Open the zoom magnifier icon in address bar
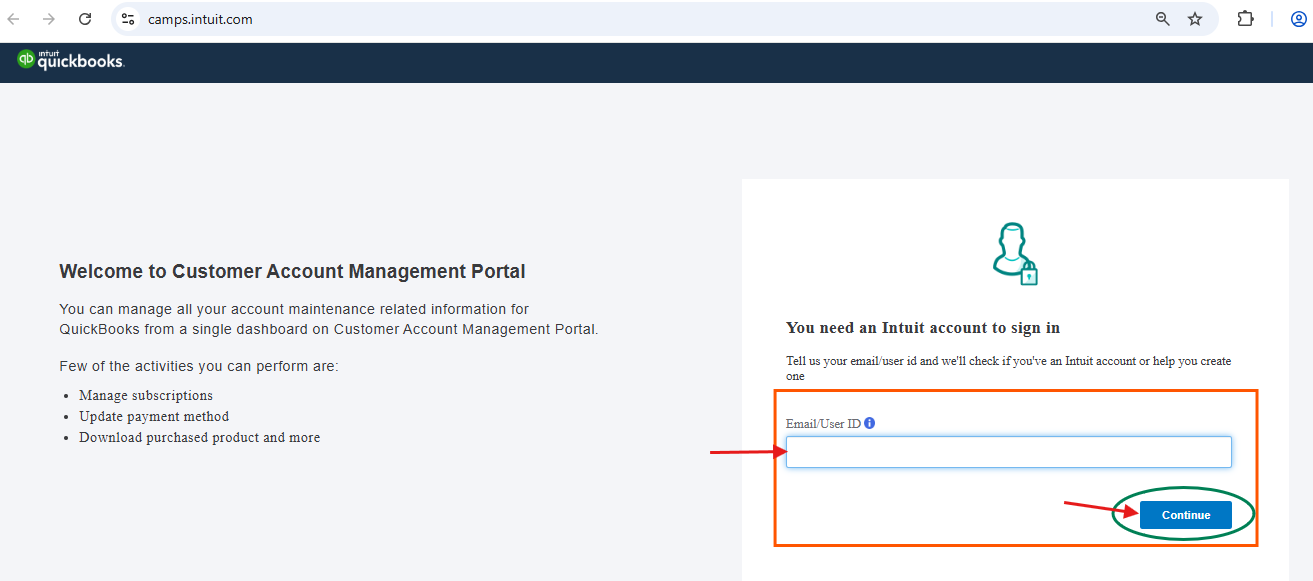This screenshot has height=581, width=1313. (x=1163, y=19)
